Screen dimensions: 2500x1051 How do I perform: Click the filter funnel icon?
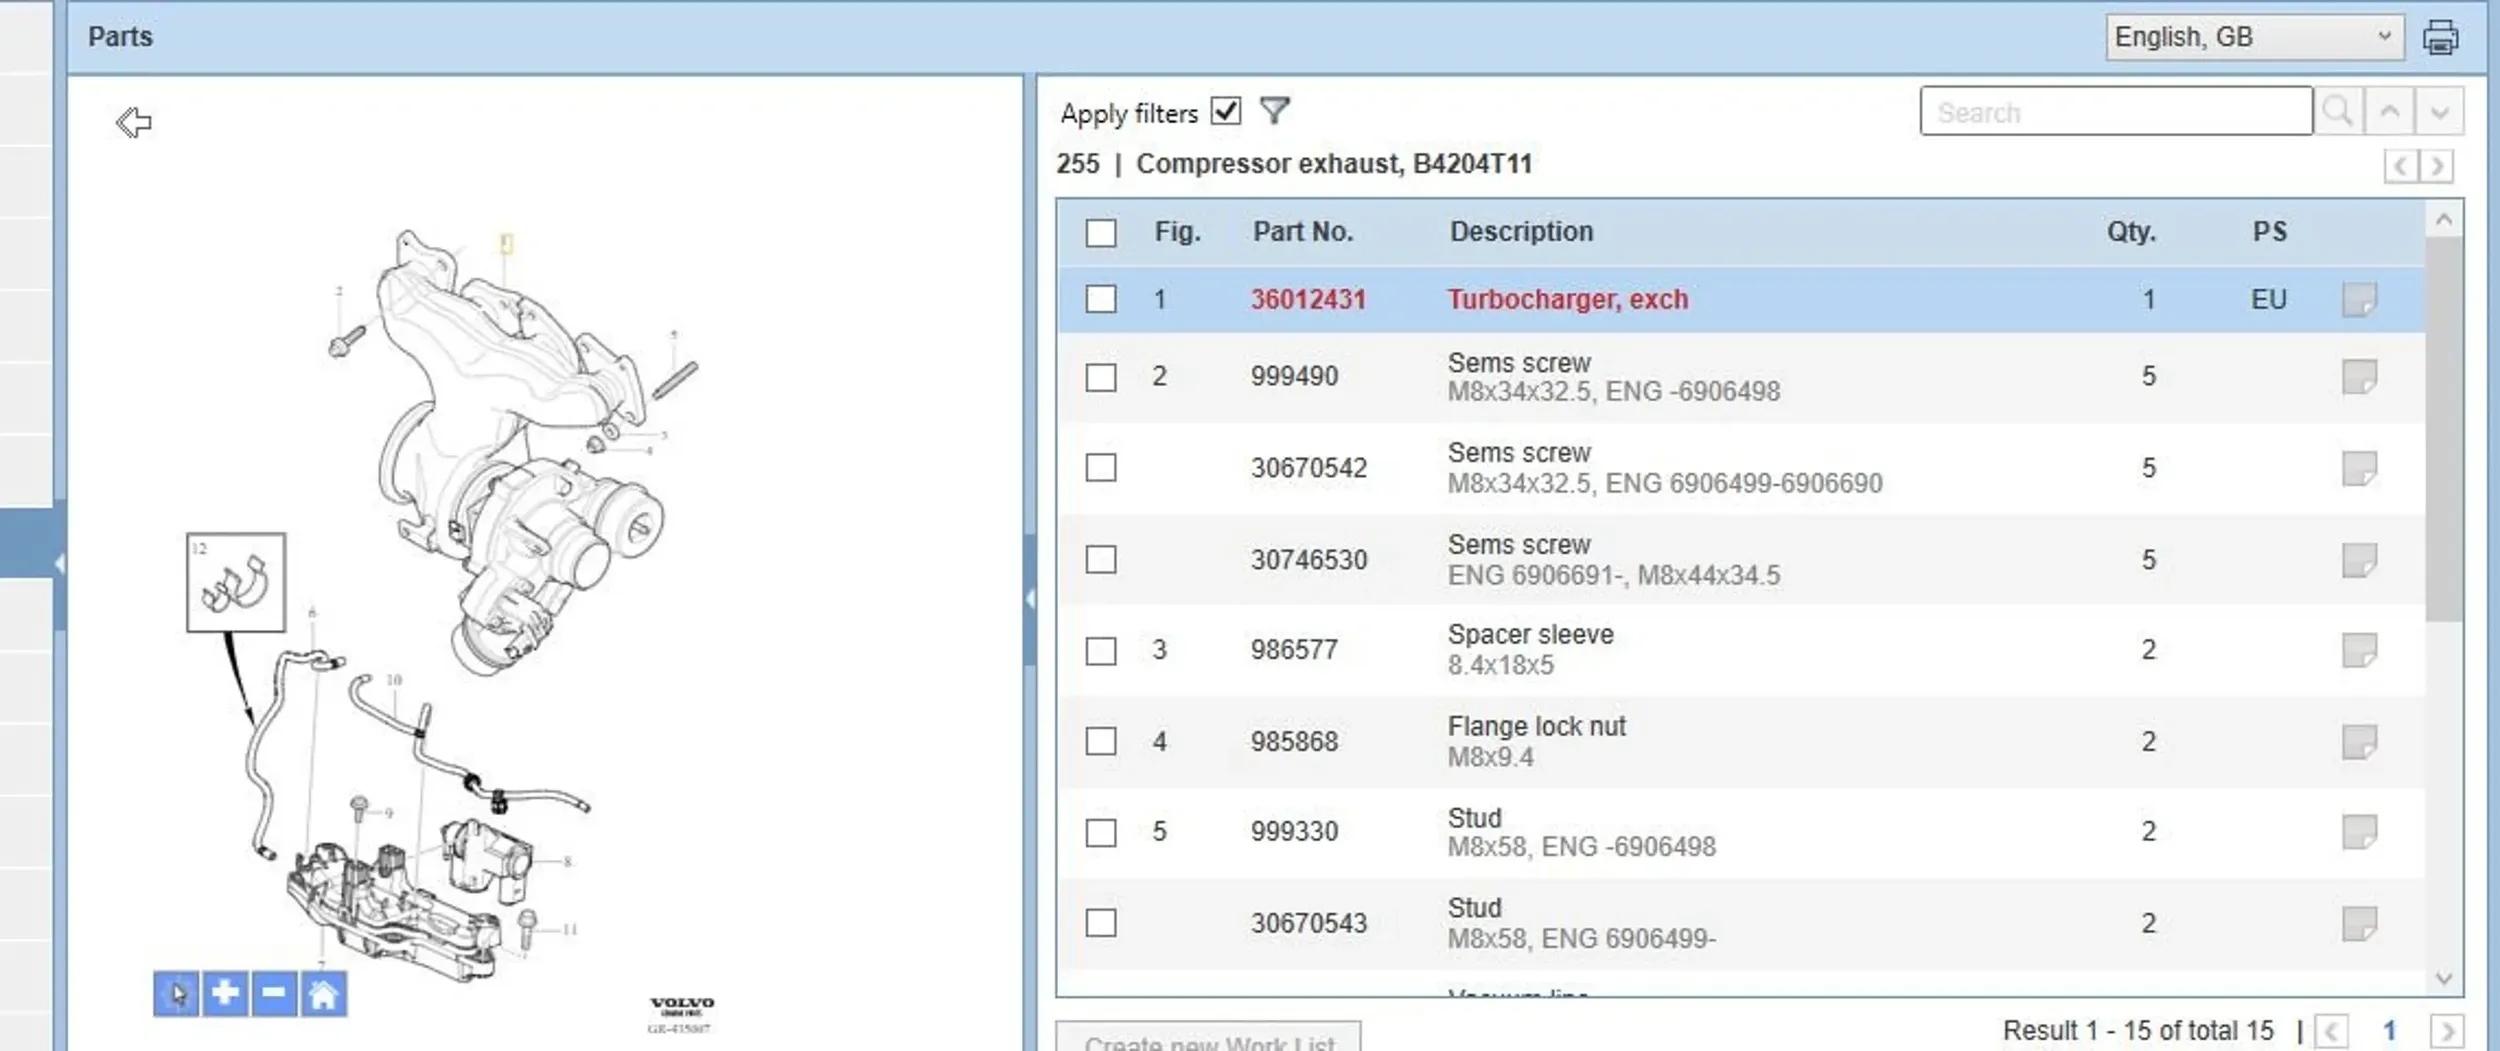pos(1274,111)
